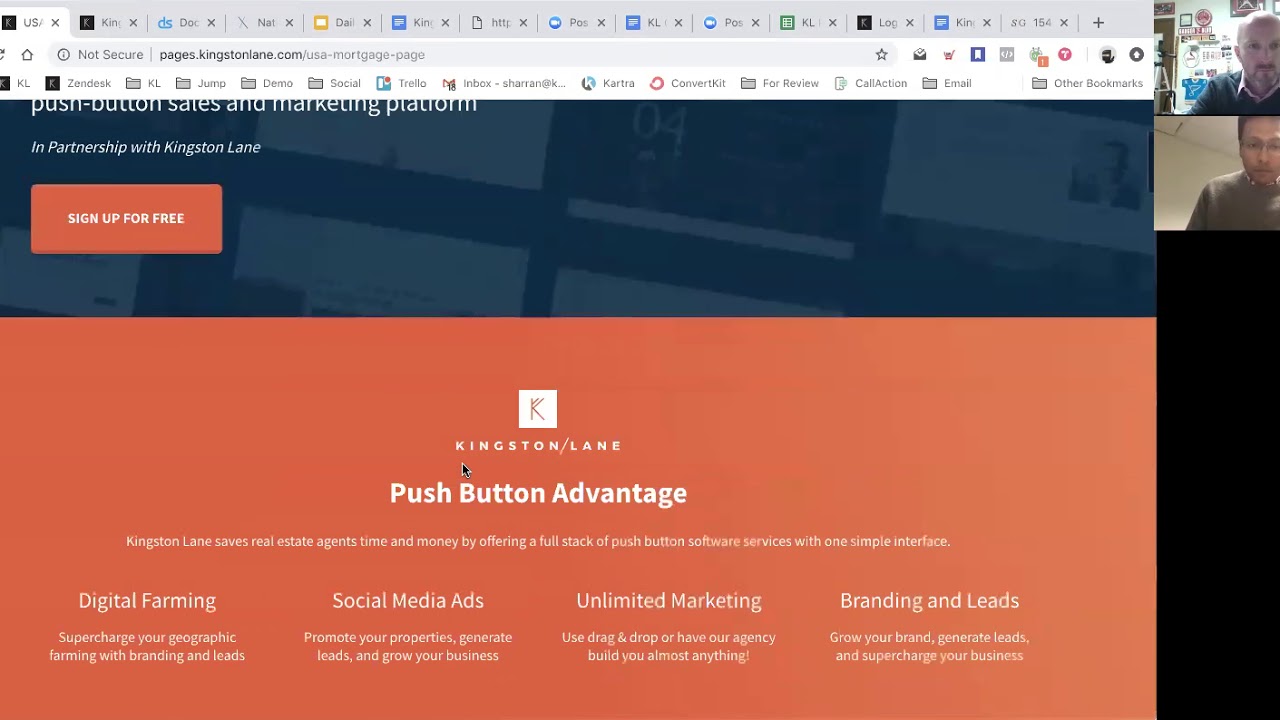Open a new tab with plus button

[1098, 22]
